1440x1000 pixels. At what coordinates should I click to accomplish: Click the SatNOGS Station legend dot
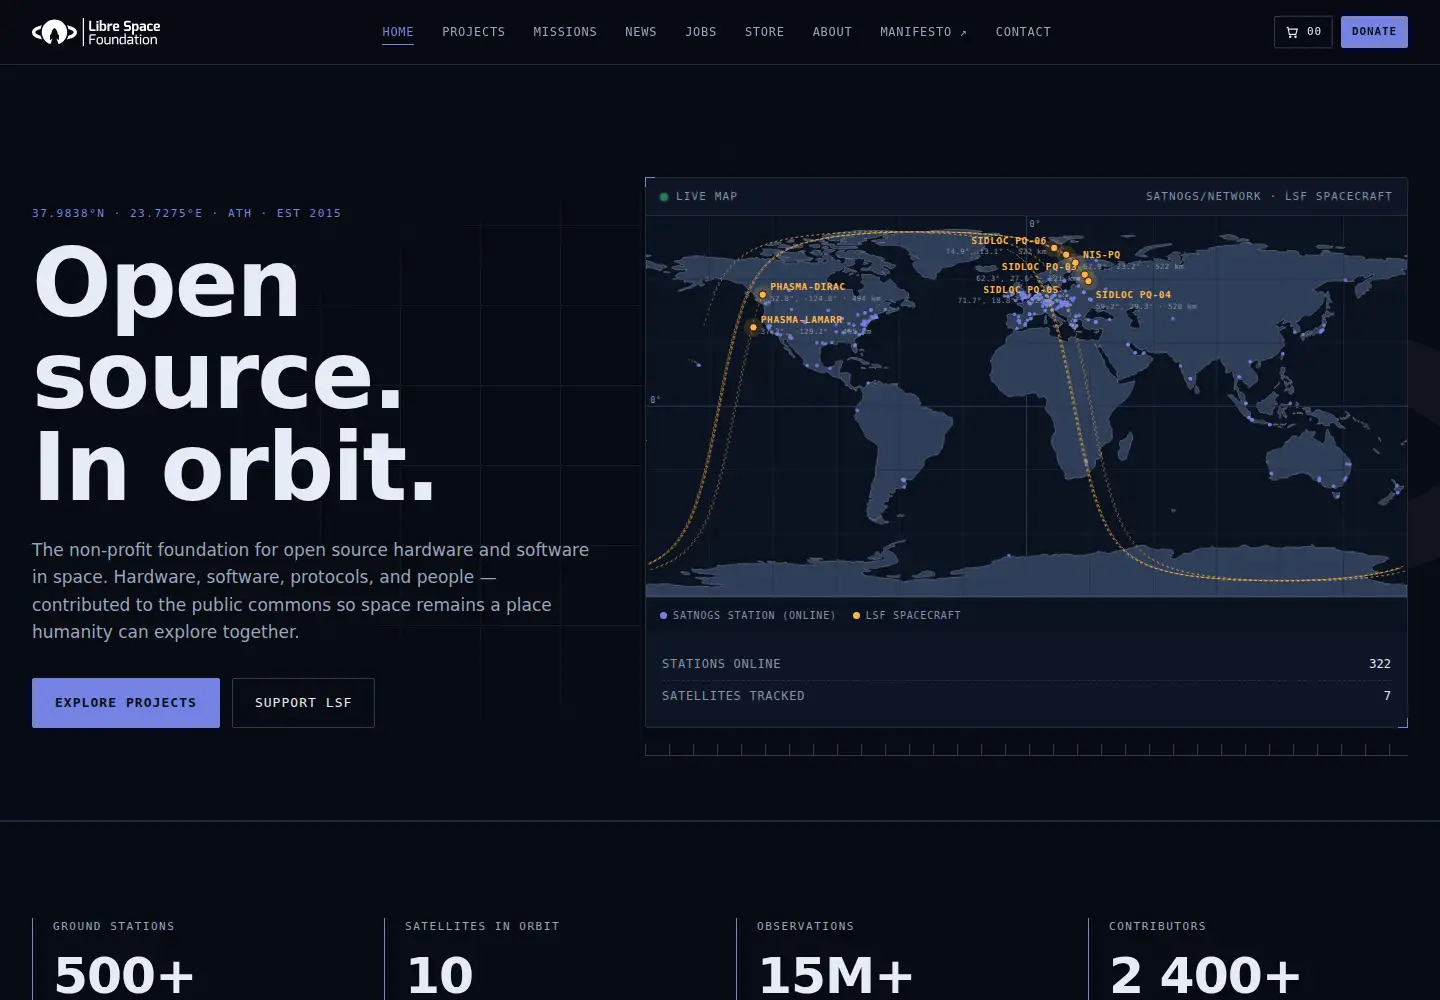(x=663, y=615)
